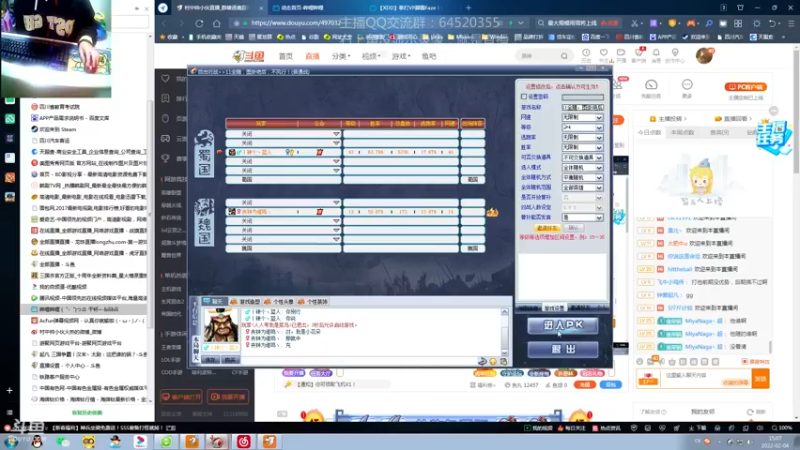Click the 退出 button
Viewport: 800px width, 450px height.
click(x=563, y=349)
